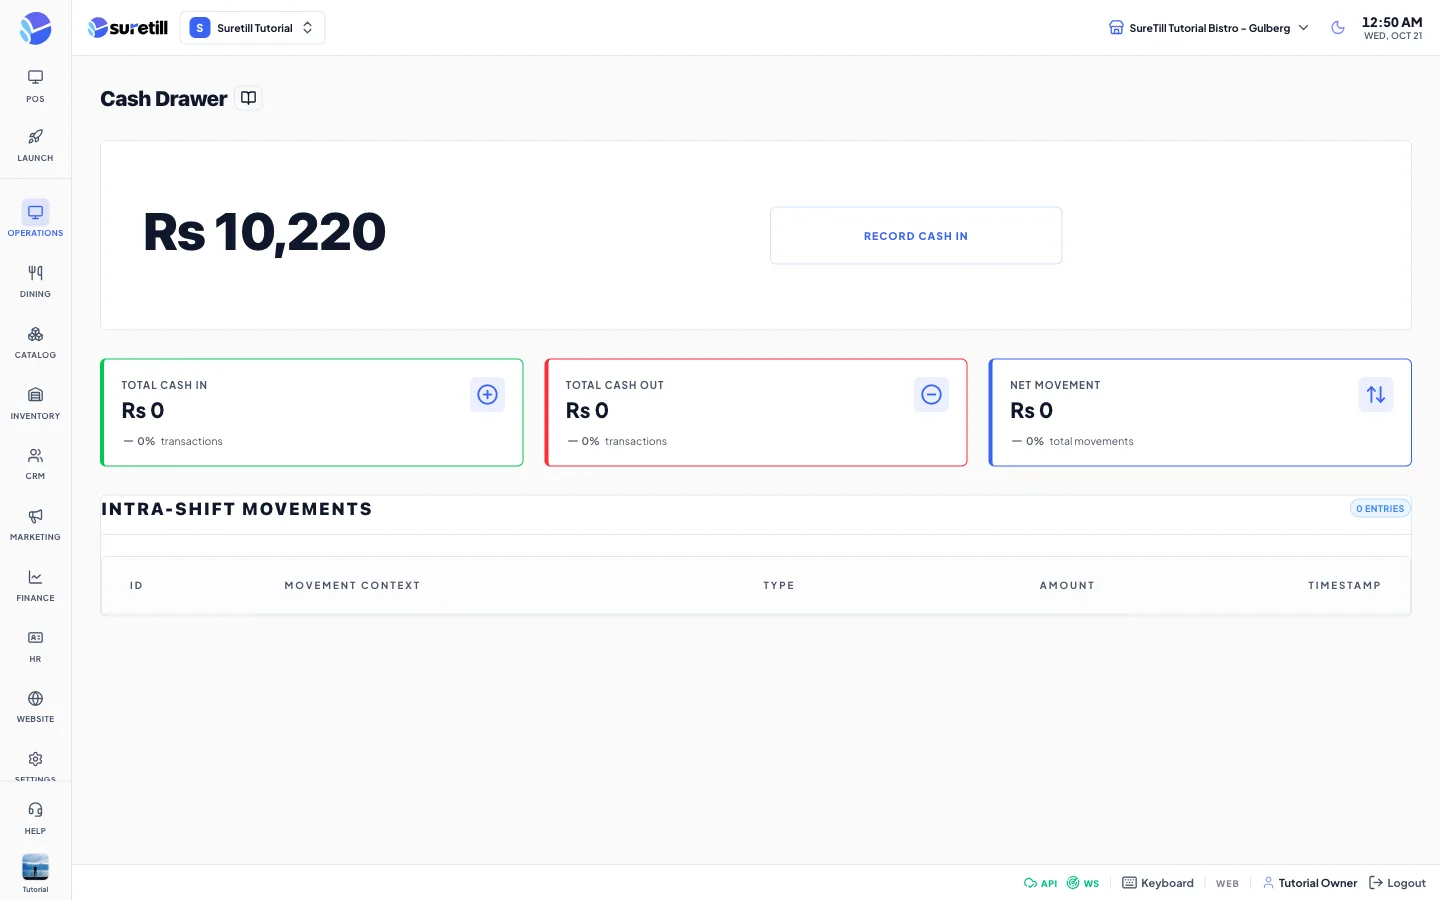Expand the Suretill Tutorial workspace switcher
The height and width of the screenshot is (900, 1440).
(x=252, y=28)
